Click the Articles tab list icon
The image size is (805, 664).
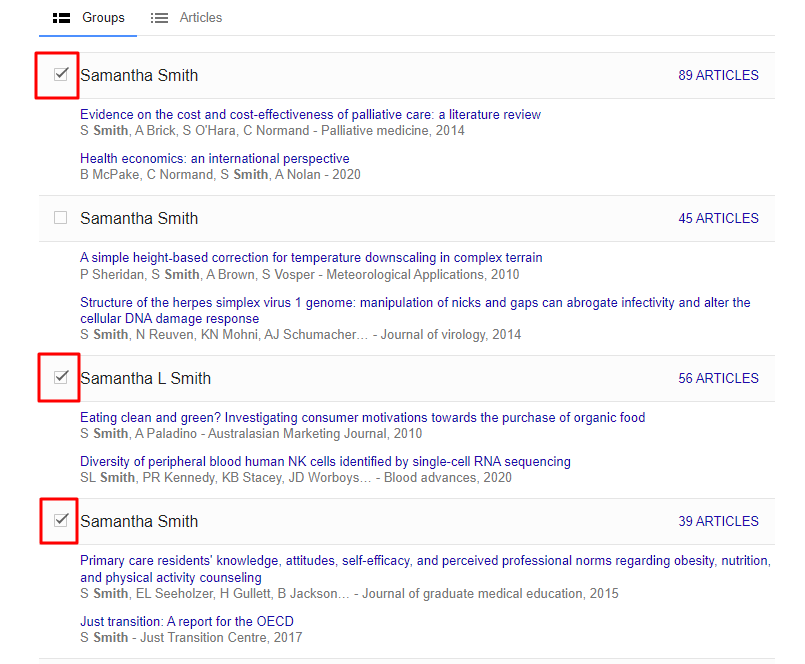(x=159, y=18)
